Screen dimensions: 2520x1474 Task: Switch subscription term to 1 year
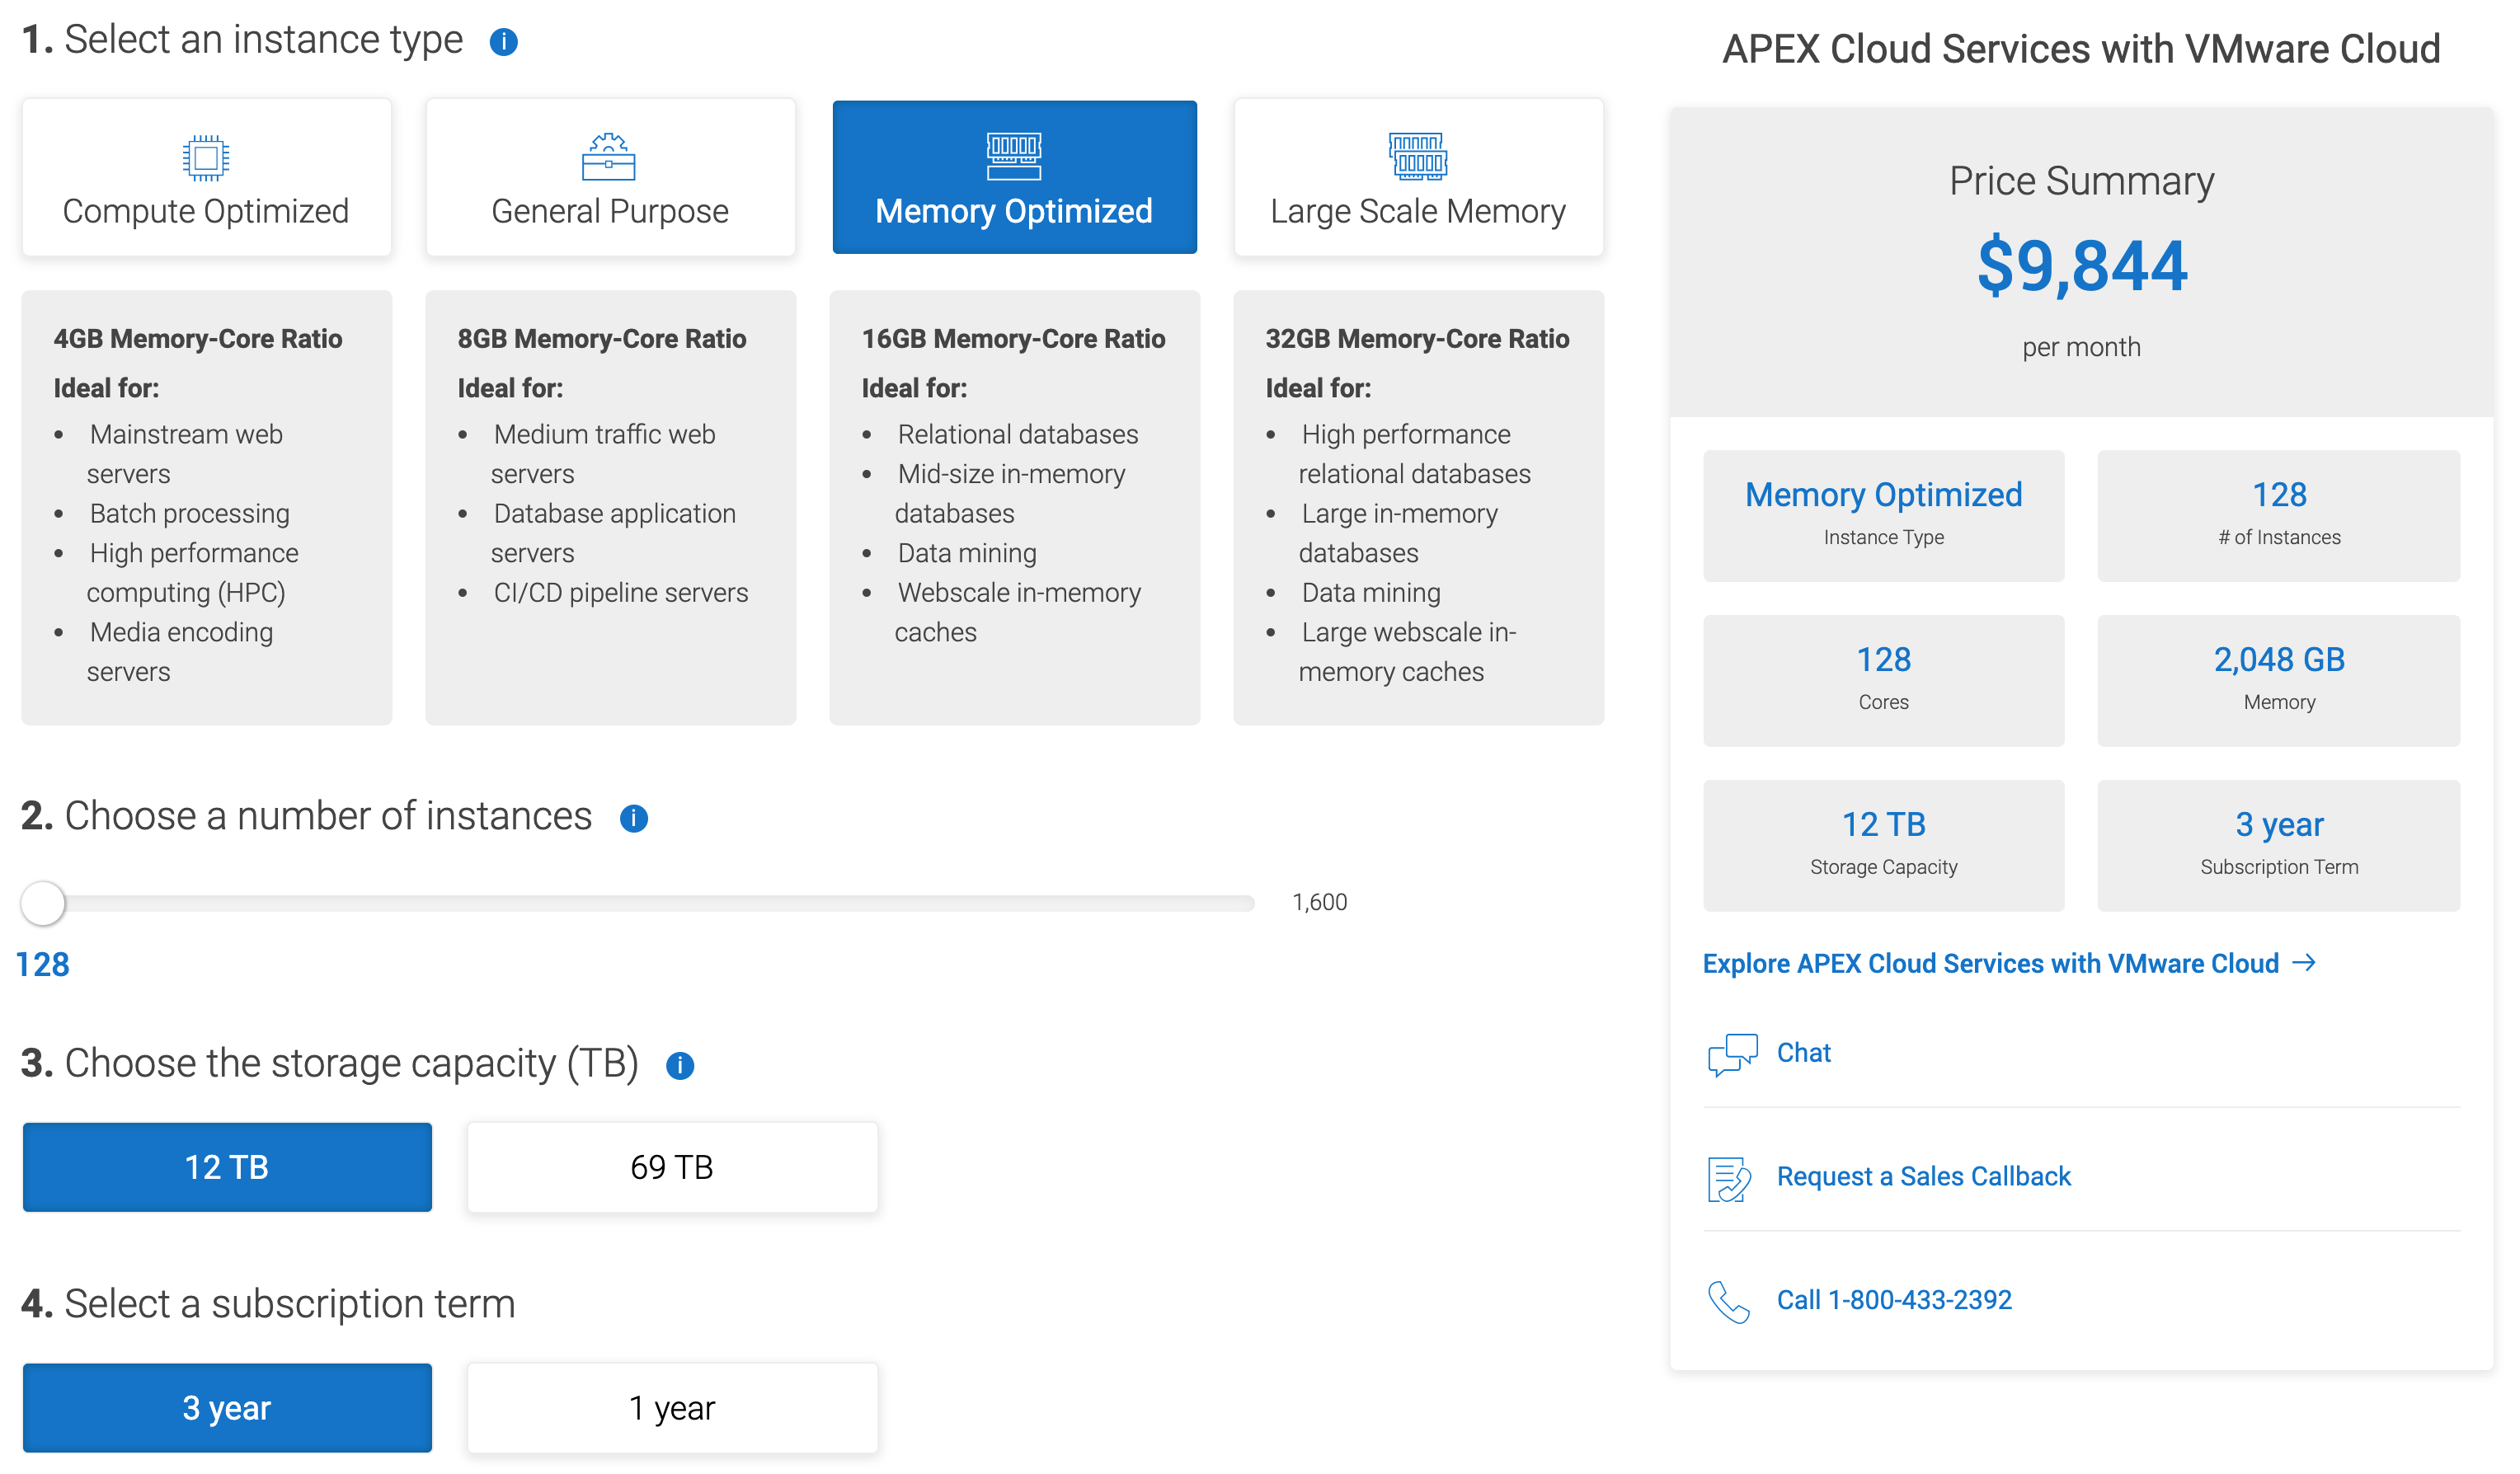point(671,1407)
